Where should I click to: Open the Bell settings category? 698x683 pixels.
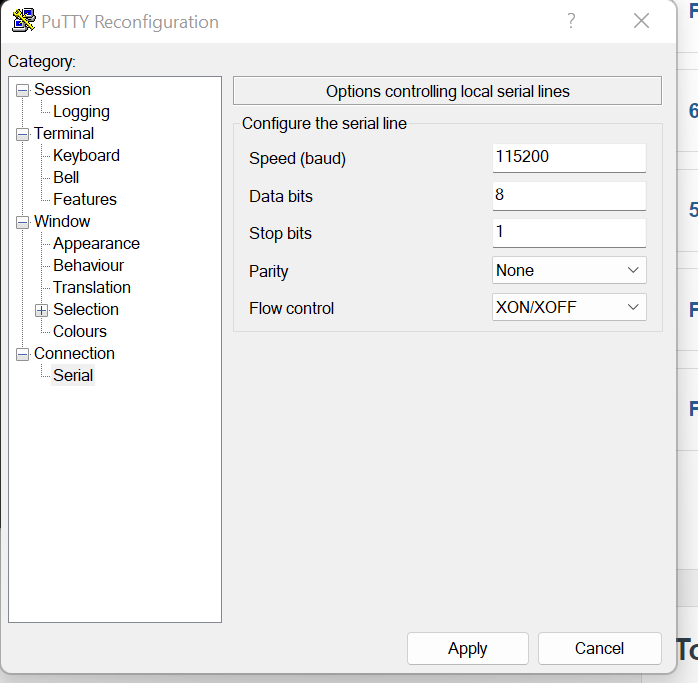tap(66, 177)
